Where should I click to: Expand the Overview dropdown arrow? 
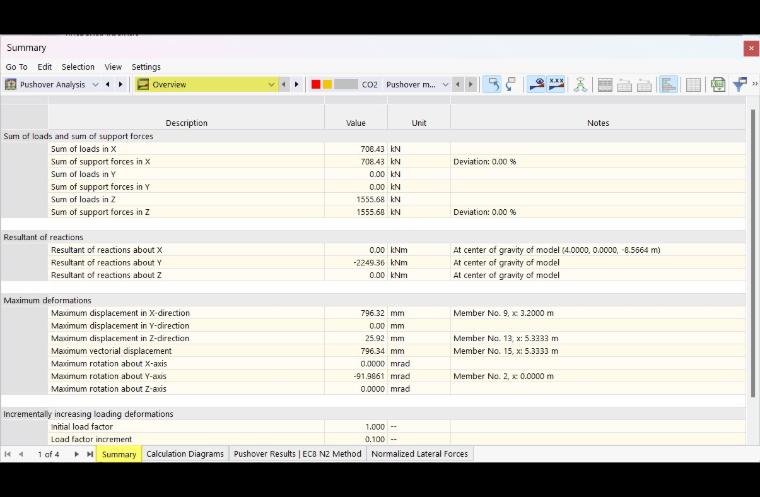point(271,84)
